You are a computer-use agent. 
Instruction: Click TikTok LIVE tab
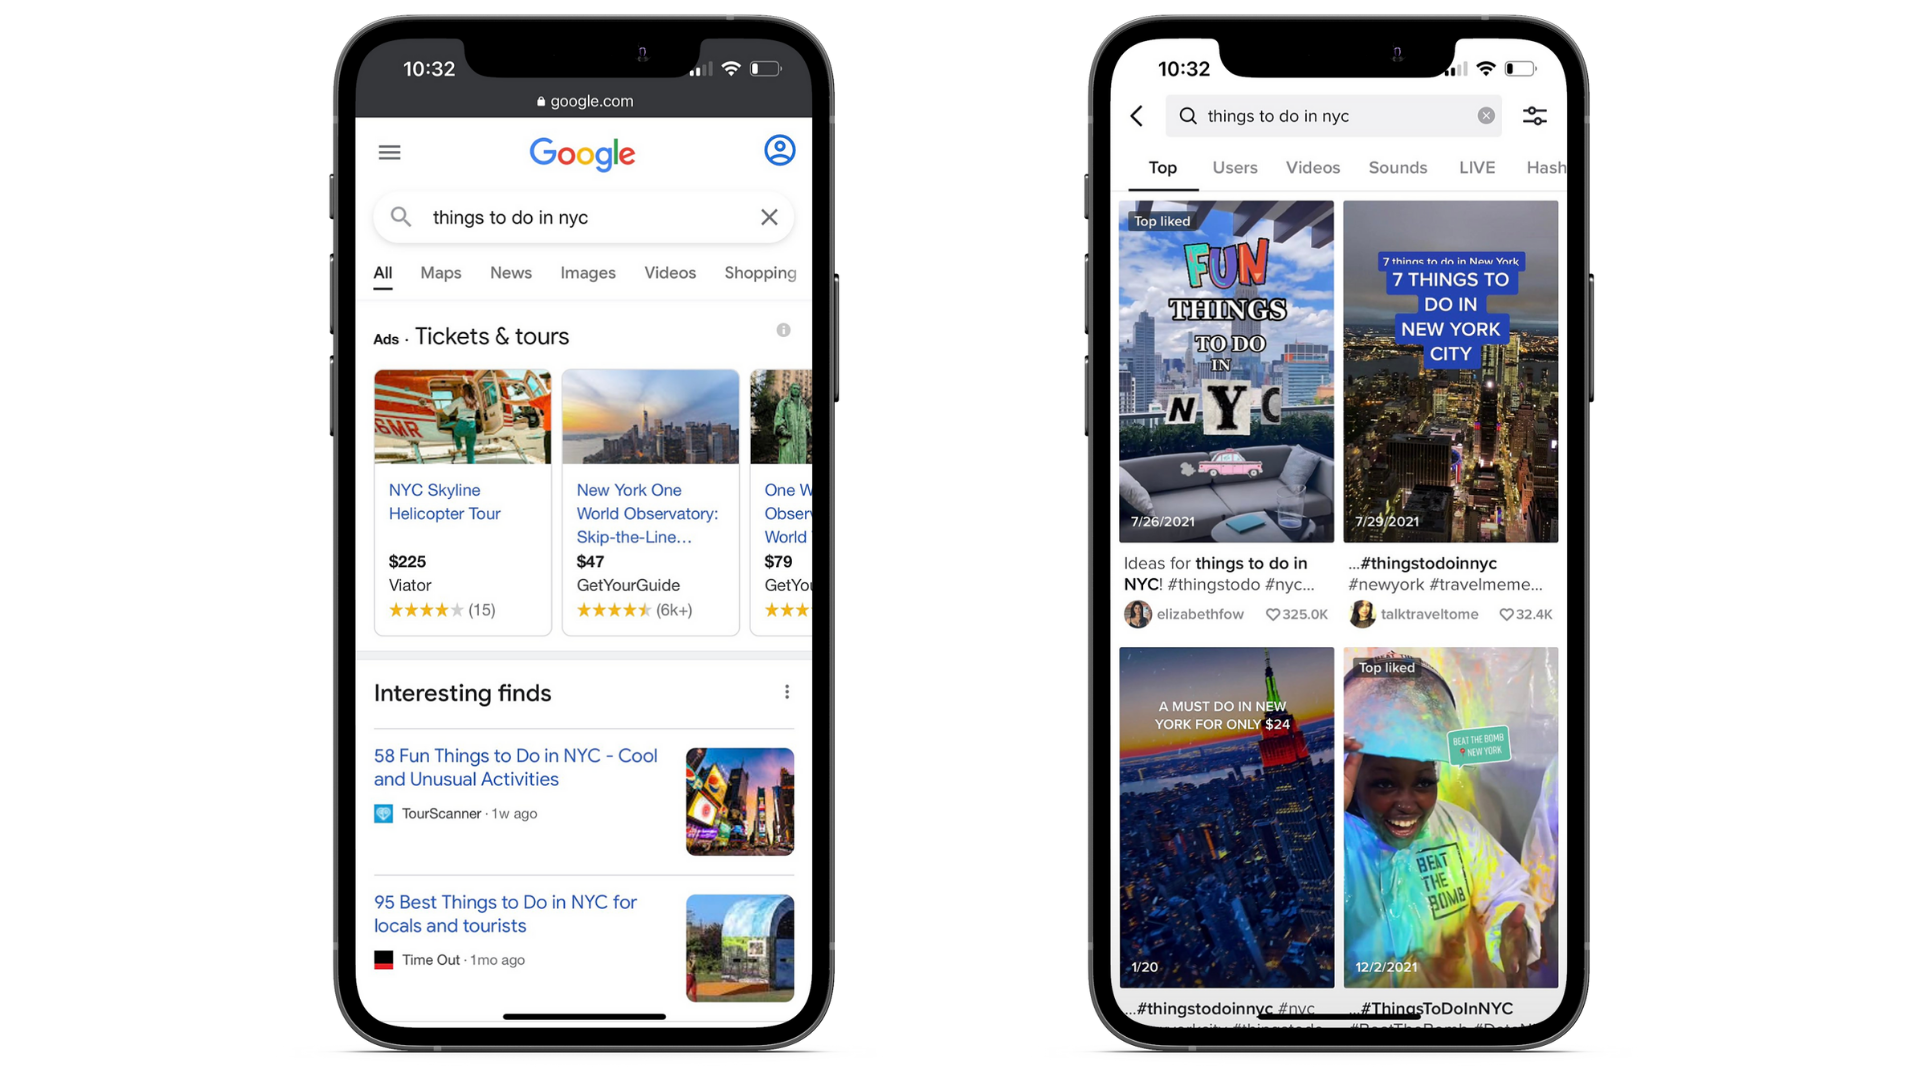pyautogui.click(x=1476, y=167)
